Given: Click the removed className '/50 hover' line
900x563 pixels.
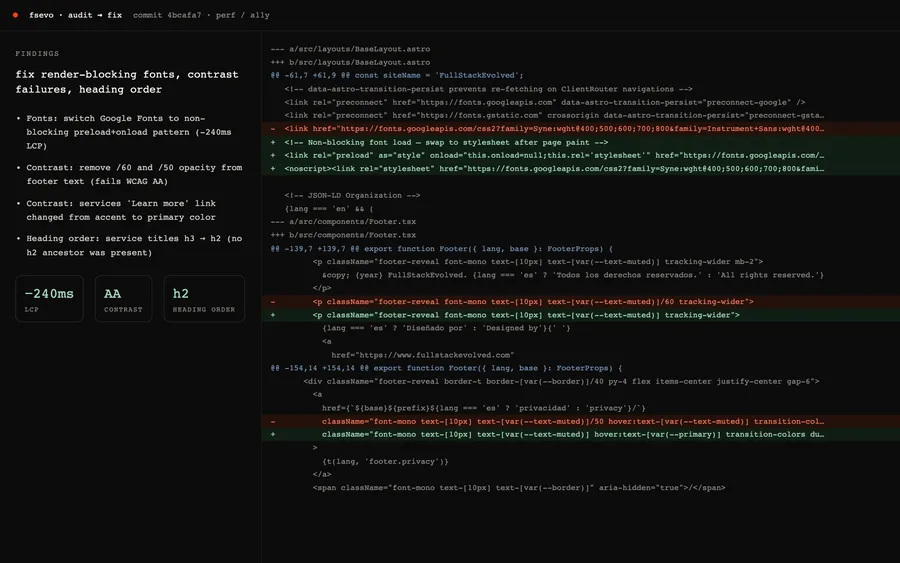Looking at the screenshot, I should 581,421.
